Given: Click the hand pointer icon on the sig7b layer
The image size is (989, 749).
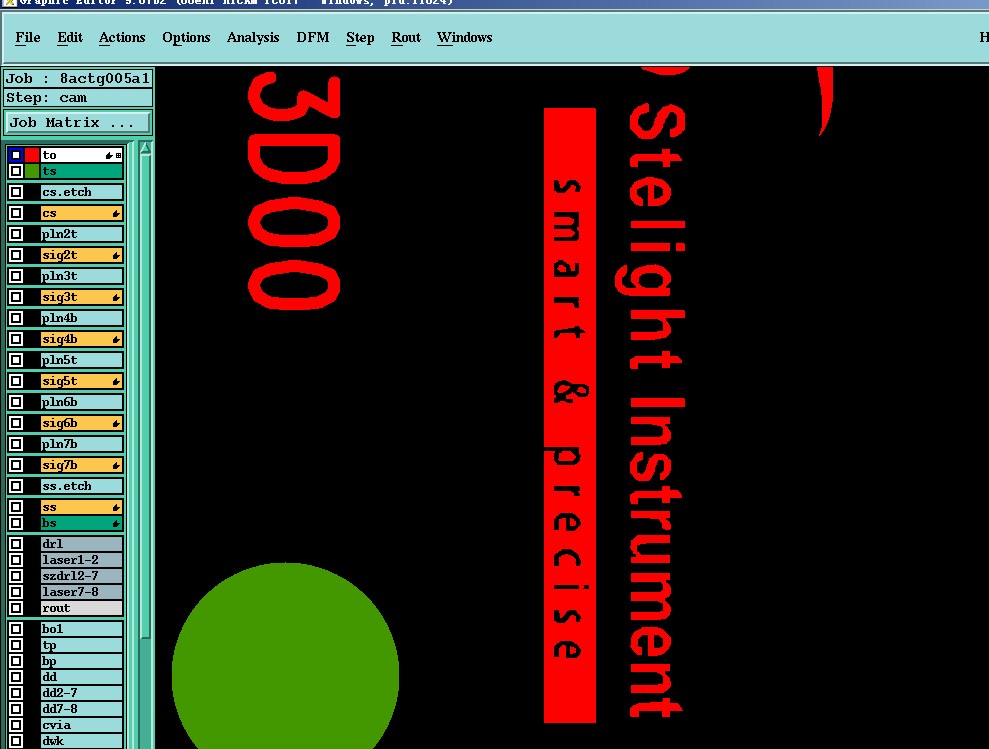Looking at the screenshot, I should pos(116,466).
